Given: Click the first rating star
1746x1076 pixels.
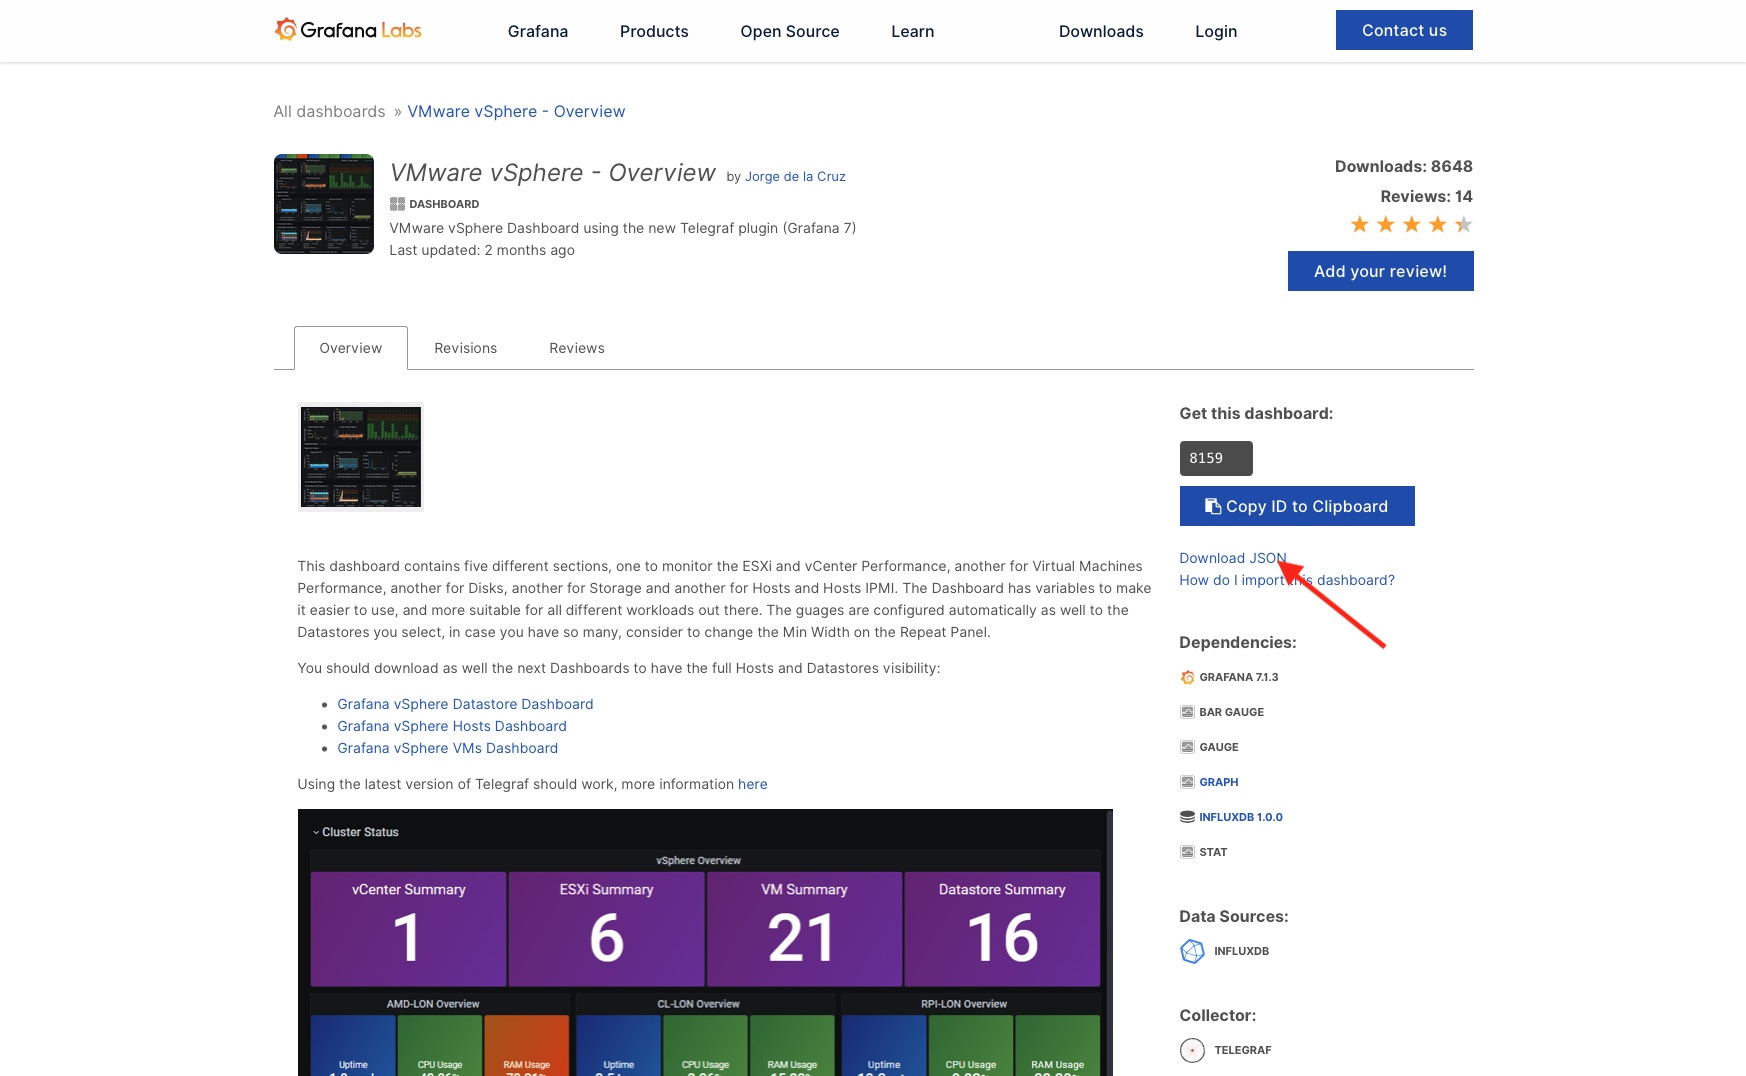Looking at the screenshot, I should 1360,224.
